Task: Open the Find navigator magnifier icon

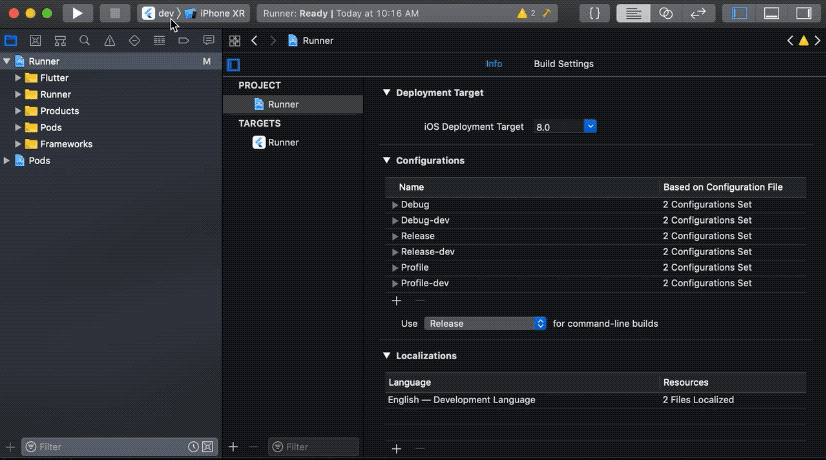Action: [84, 41]
